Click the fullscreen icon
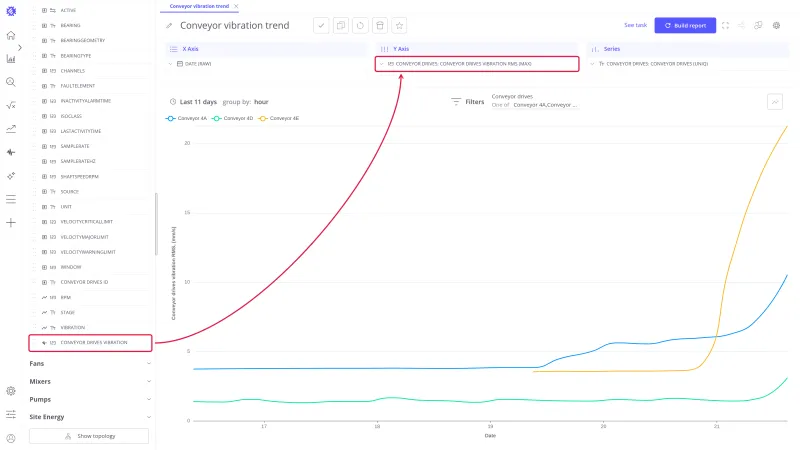 tap(725, 26)
